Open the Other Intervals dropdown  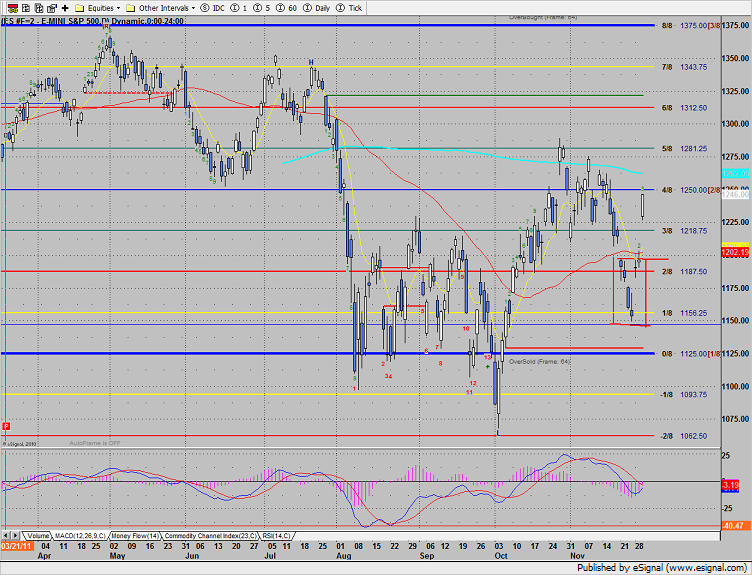[x=161, y=8]
